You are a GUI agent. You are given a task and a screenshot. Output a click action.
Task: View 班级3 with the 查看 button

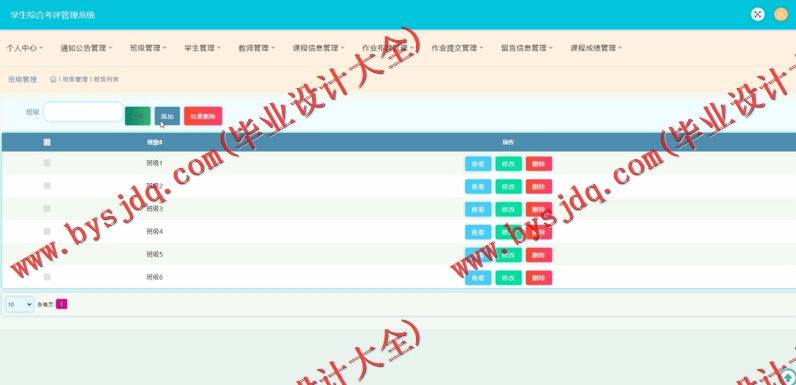click(478, 209)
